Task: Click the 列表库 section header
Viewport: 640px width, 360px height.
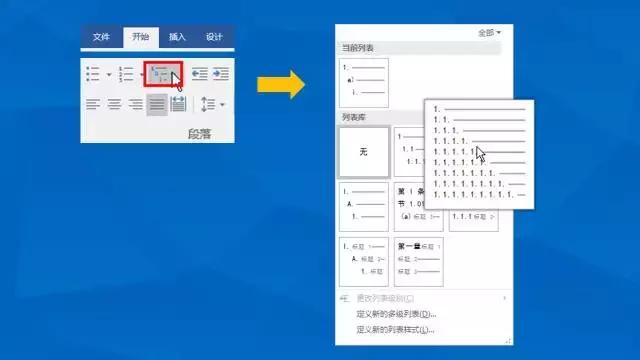Action: pos(354,118)
